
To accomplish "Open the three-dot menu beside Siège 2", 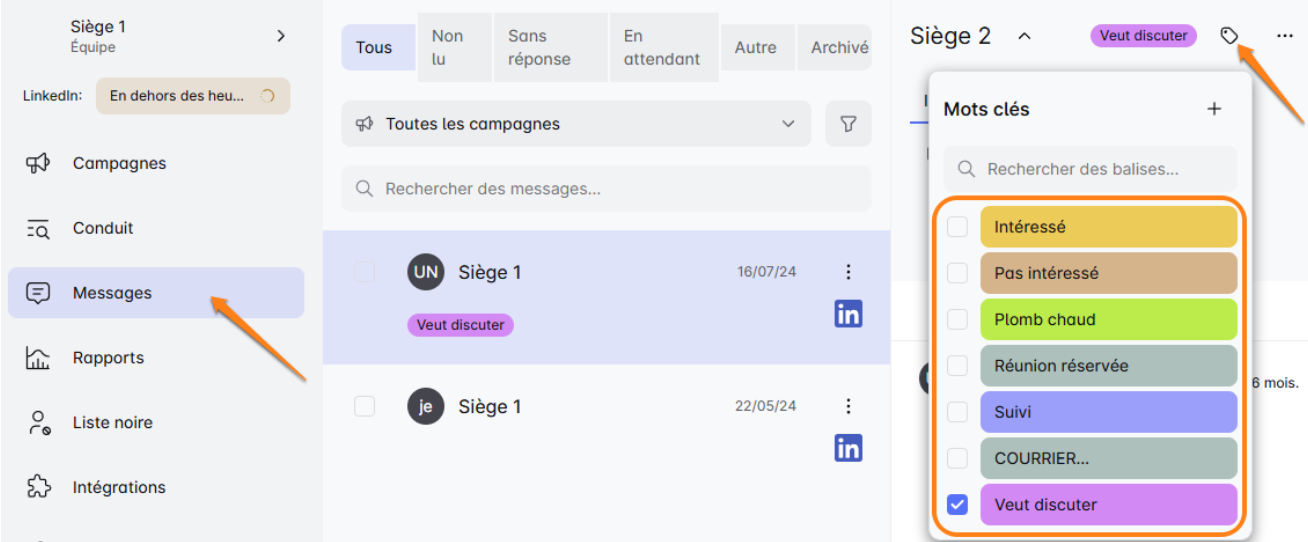I will (x=1285, y=36).
